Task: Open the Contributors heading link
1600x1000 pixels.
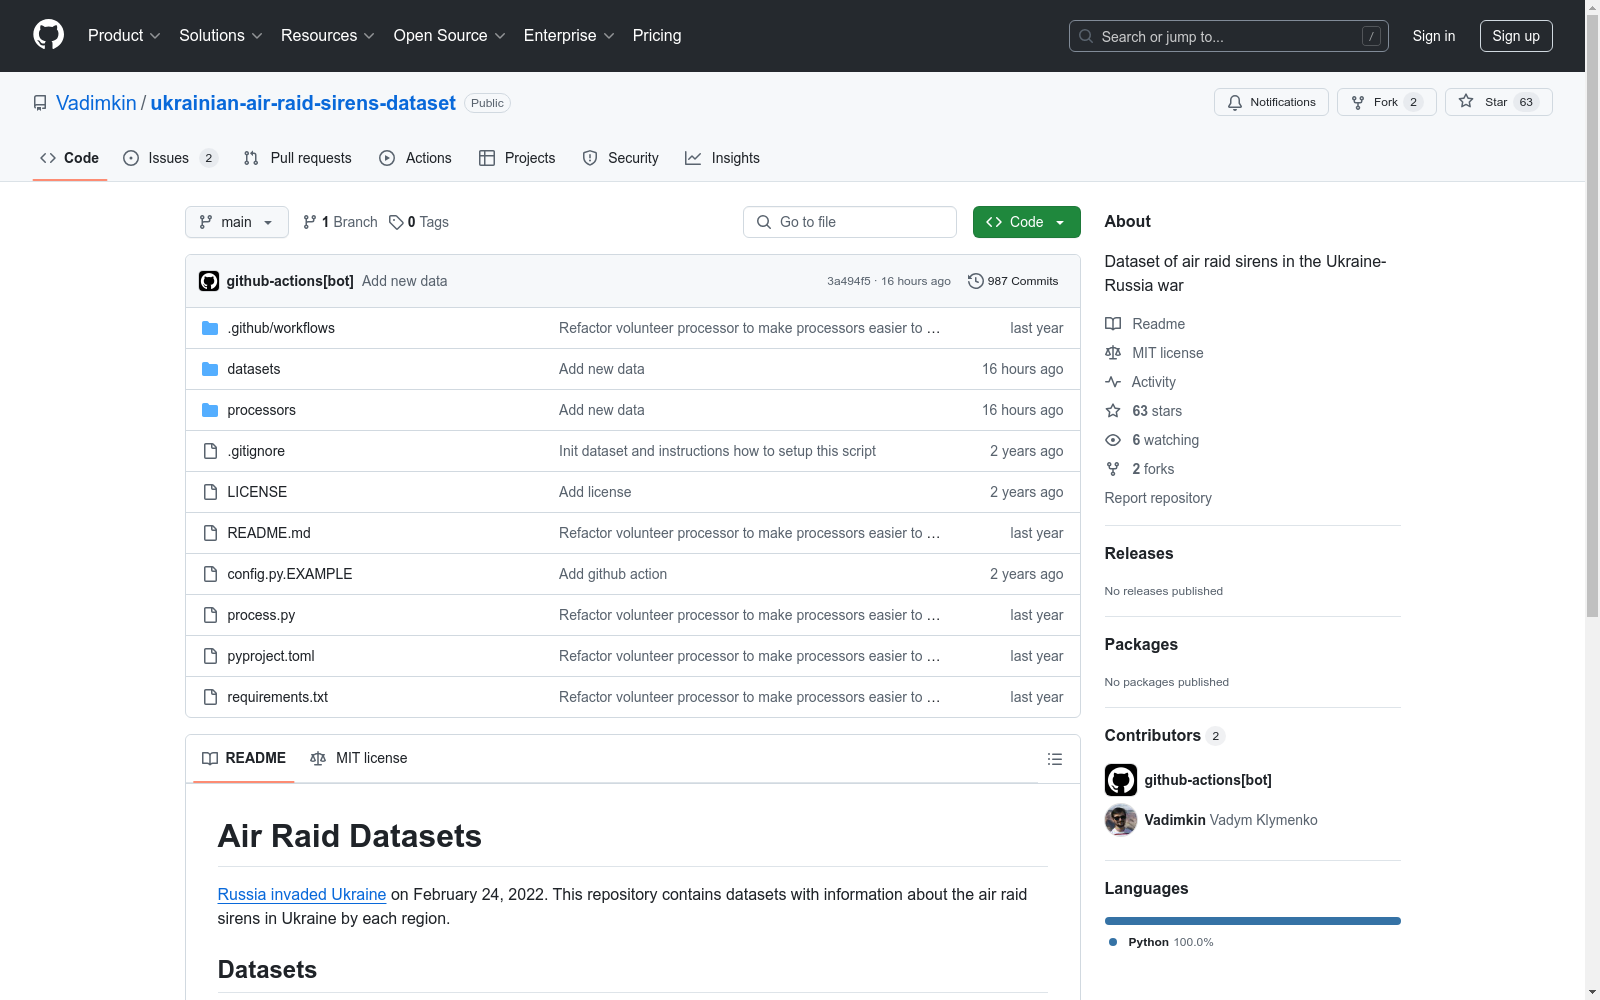Action: [x=1165, y=735]
